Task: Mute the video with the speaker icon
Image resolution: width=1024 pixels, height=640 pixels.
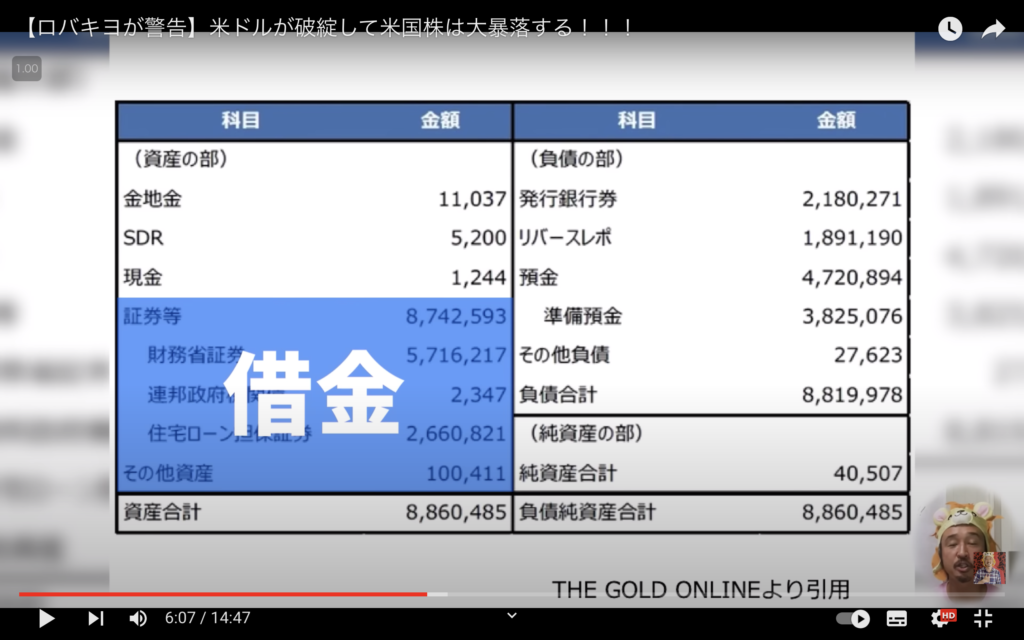Action: [x=138, y=618]
